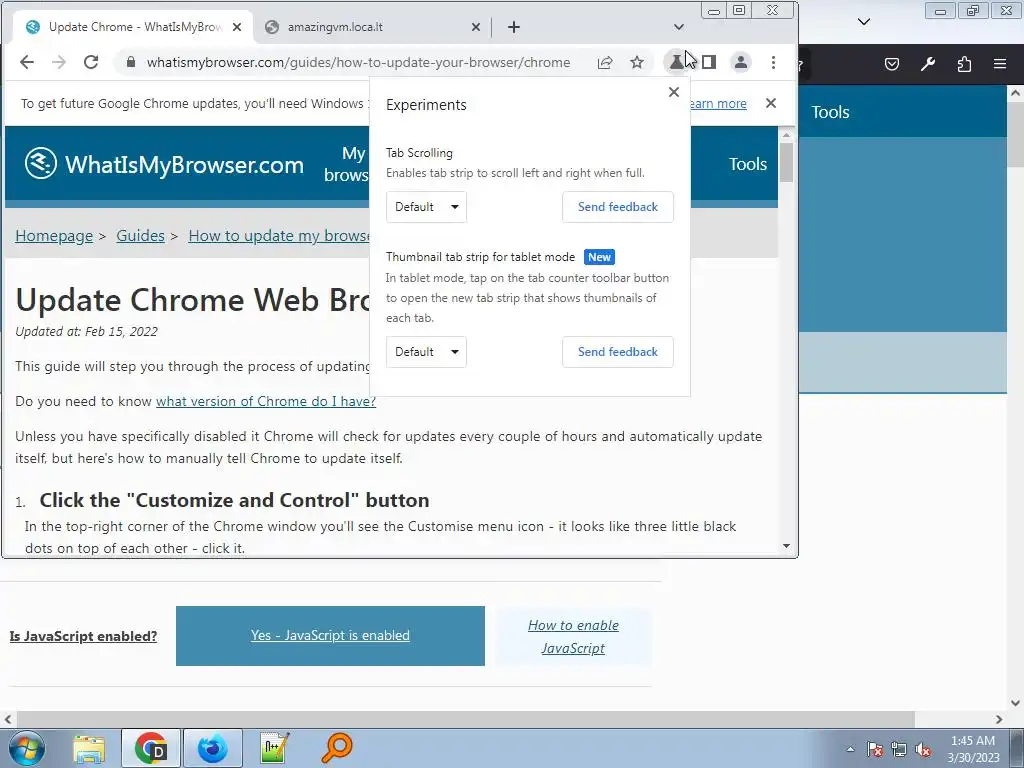Open Tab Scrolling Default dropdown

(x=426, y=207)
